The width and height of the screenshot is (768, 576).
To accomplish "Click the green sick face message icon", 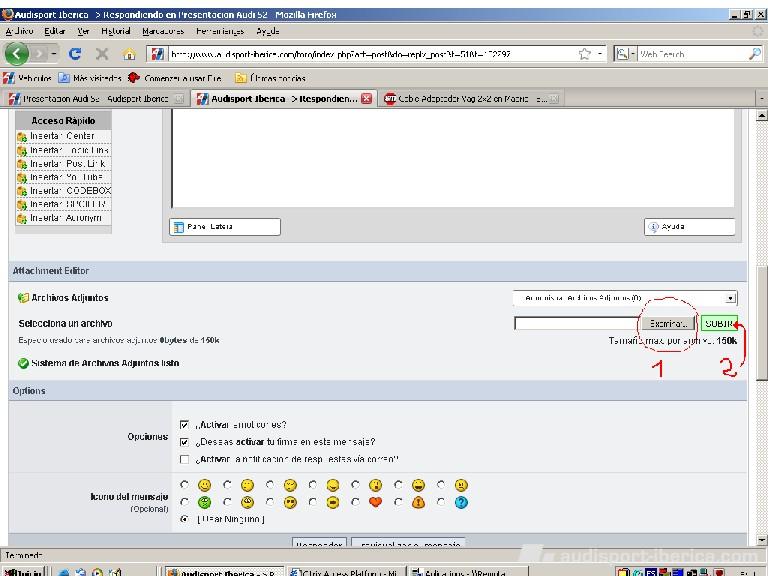I will pos(204,502).
